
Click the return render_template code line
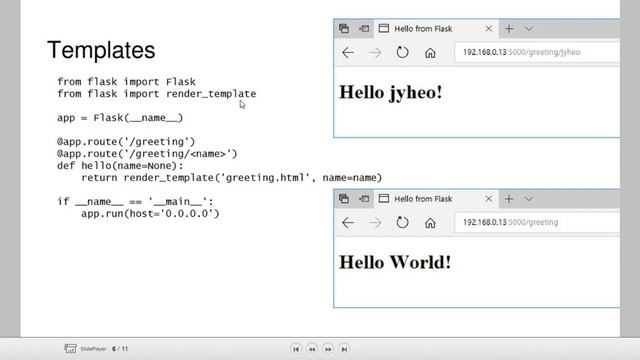(231, 178)
